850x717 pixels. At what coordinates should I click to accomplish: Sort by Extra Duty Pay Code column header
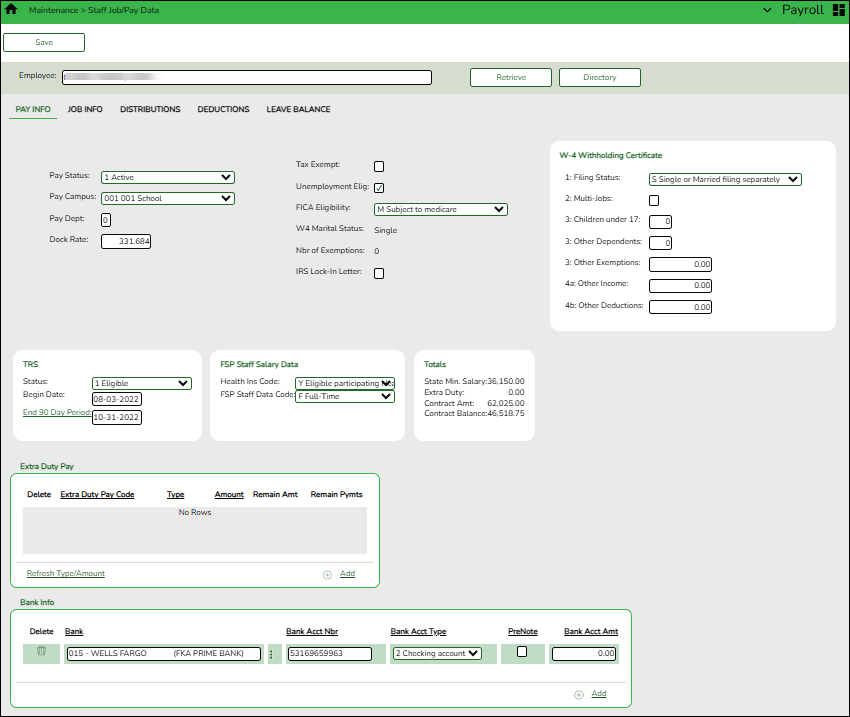click(97, 494)
